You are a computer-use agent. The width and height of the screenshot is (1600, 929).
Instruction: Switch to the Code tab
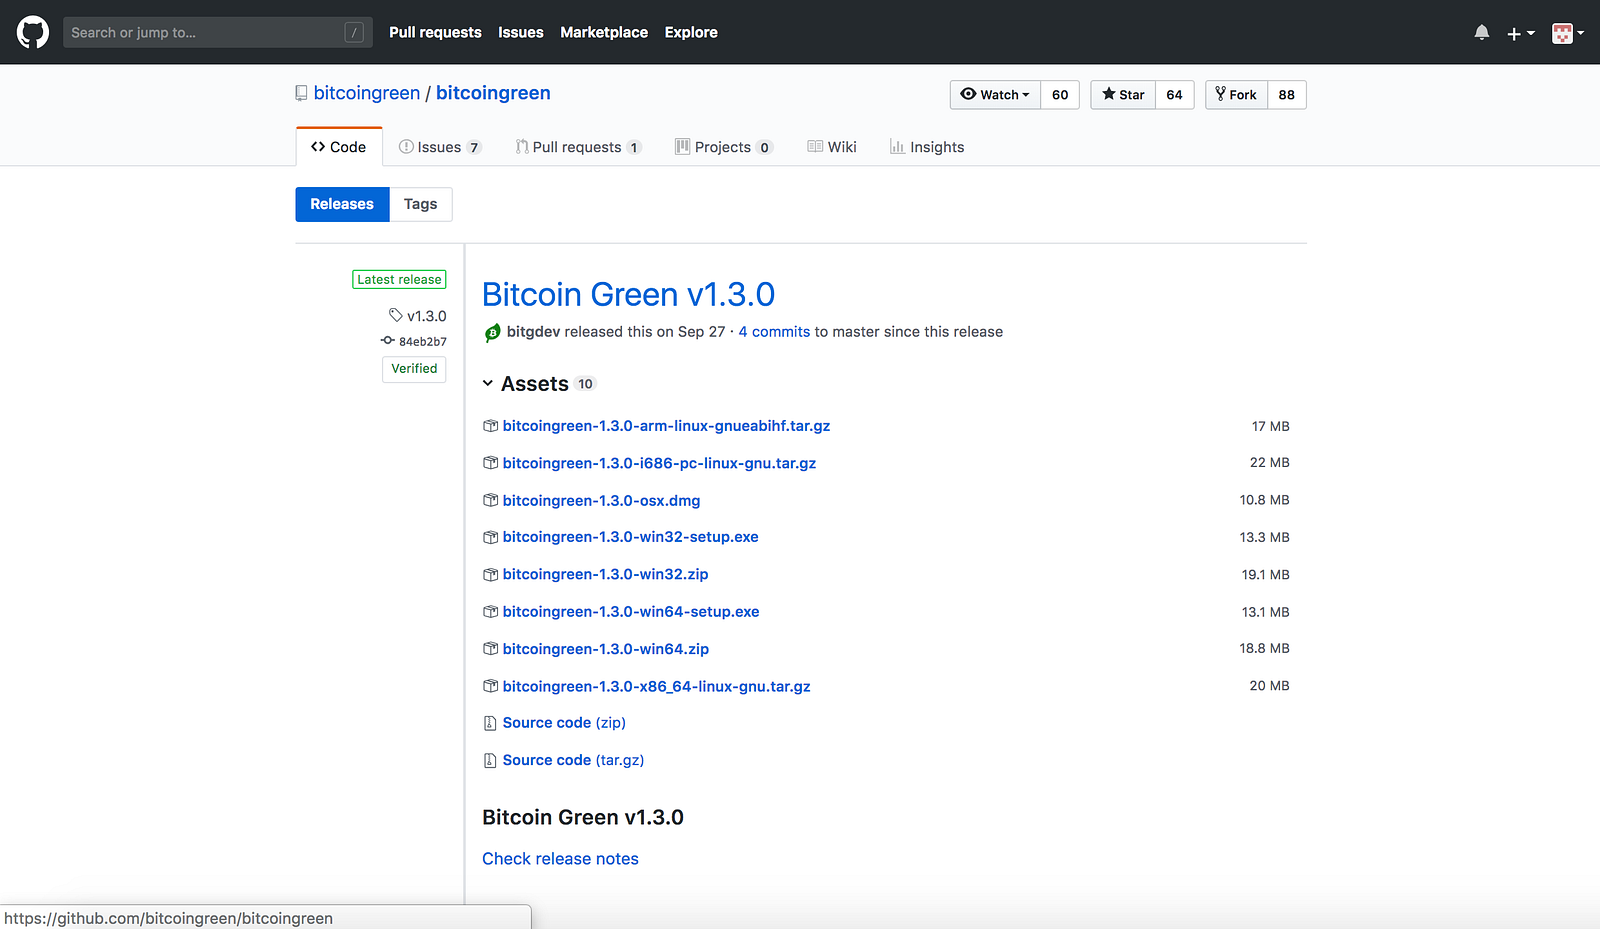(339, 147)
